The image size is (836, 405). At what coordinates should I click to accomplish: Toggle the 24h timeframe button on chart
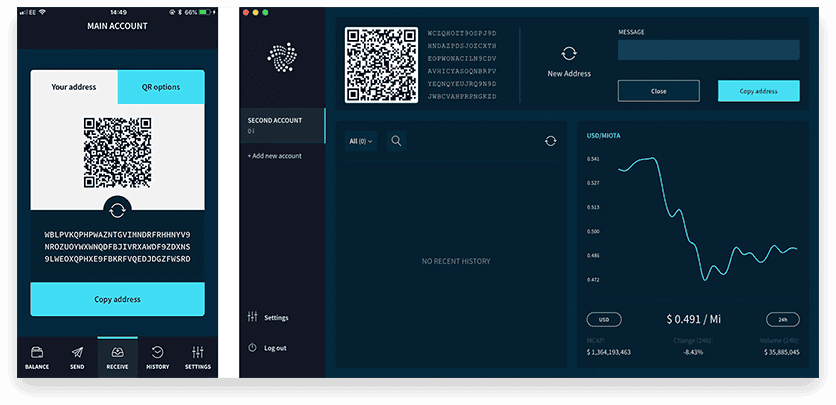coord(783,320)
